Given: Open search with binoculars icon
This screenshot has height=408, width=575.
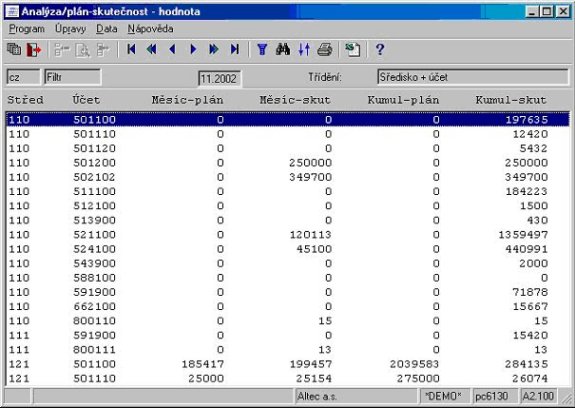Looking at the screenshot, I should point(283,49).
